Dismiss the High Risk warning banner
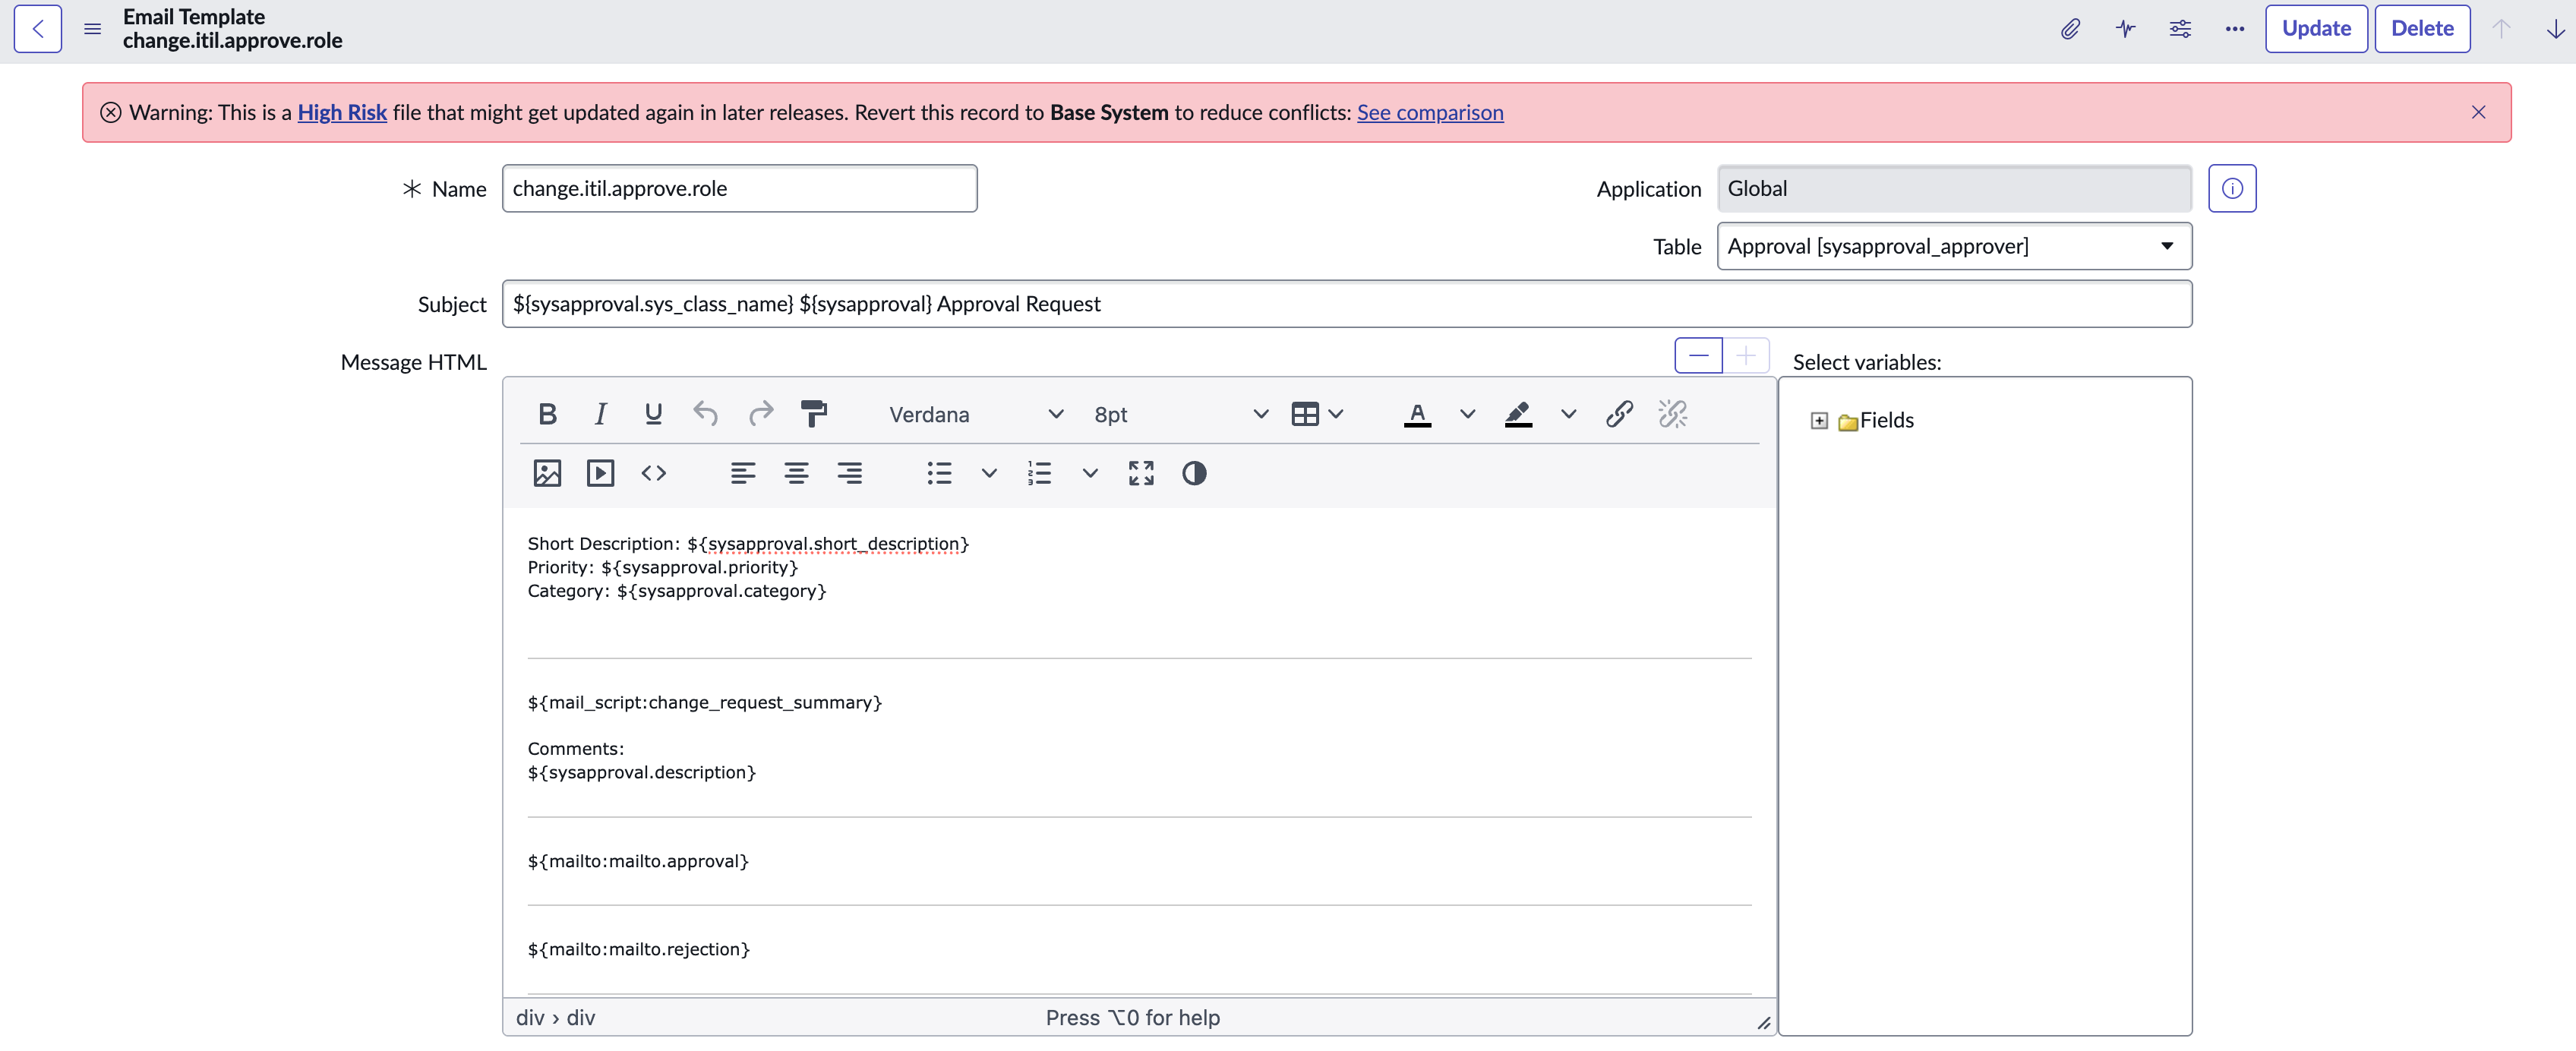This screenshot has width=2576, height=1051. tap(2478, 112)
